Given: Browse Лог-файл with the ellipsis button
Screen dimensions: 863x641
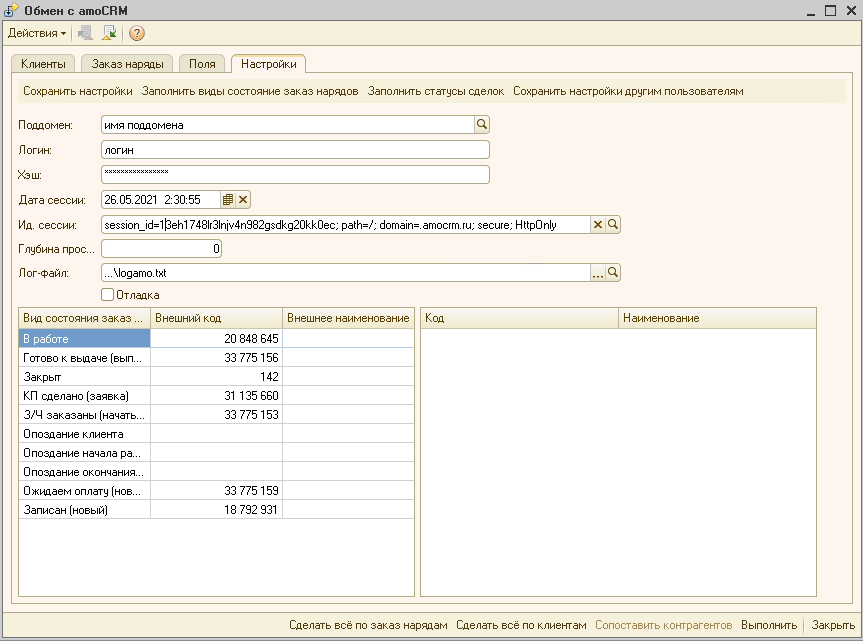Looking at the screenshot, I should (x=598, y=273).
